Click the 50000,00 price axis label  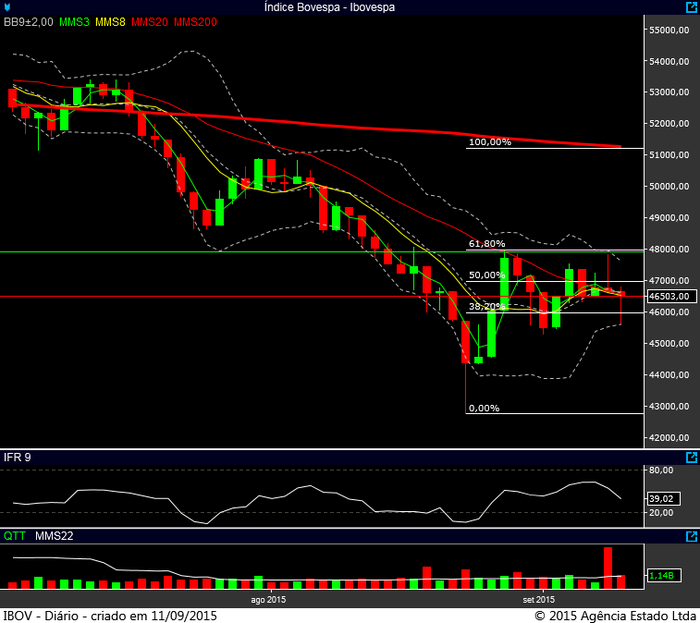[x=669, y=186]
